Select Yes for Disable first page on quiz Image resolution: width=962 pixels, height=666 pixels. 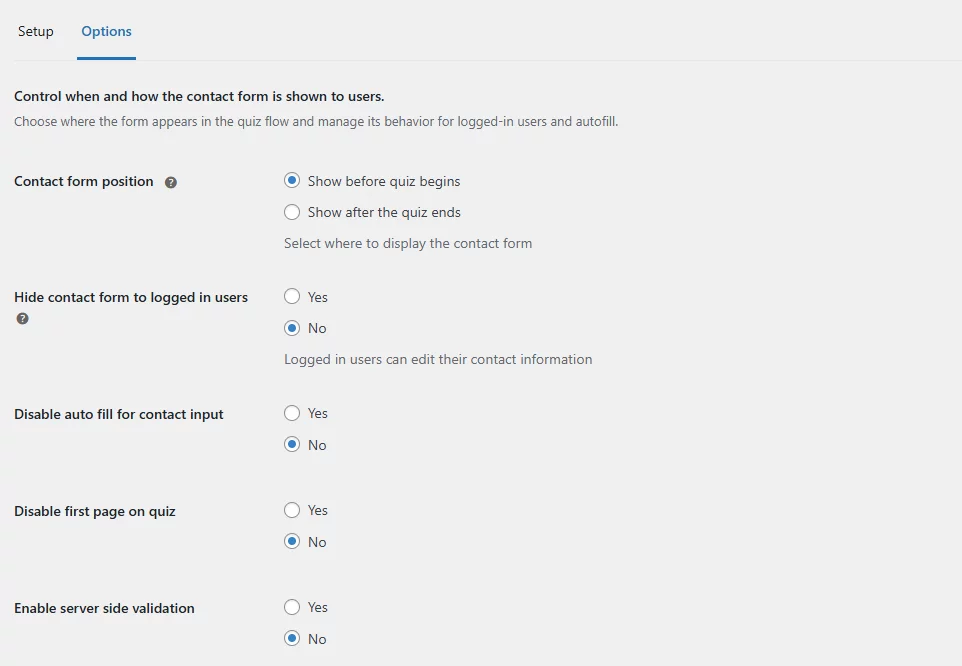coord(292,510)
